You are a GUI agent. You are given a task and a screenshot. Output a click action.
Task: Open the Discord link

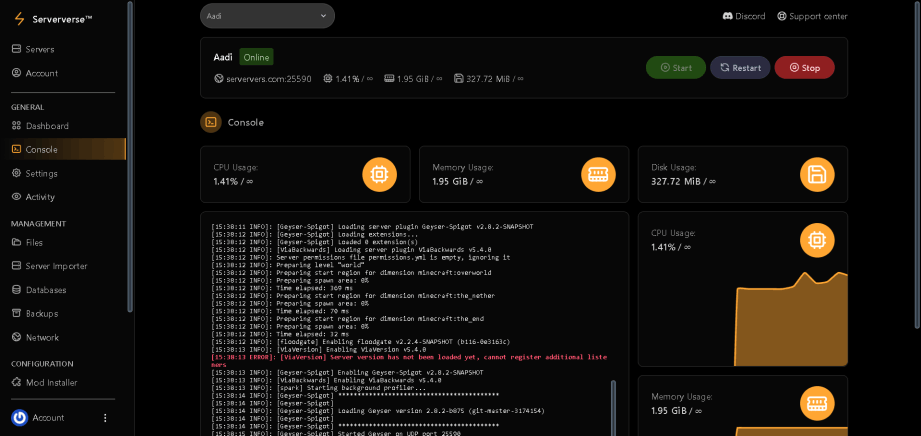tap(744, 16)
